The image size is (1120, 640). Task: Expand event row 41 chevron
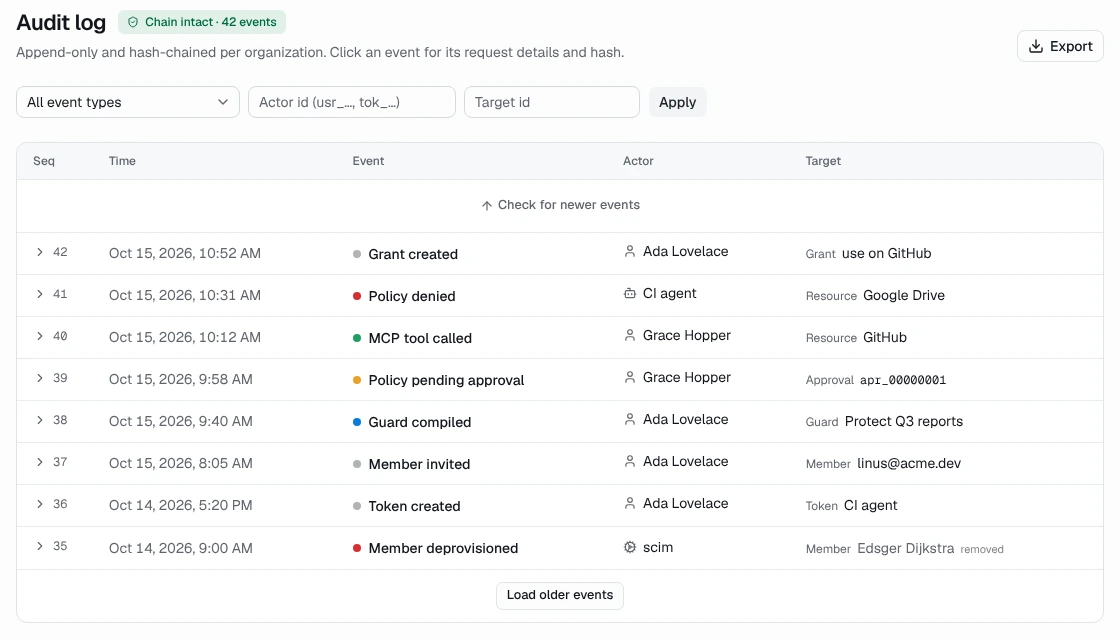coord(39,294)
